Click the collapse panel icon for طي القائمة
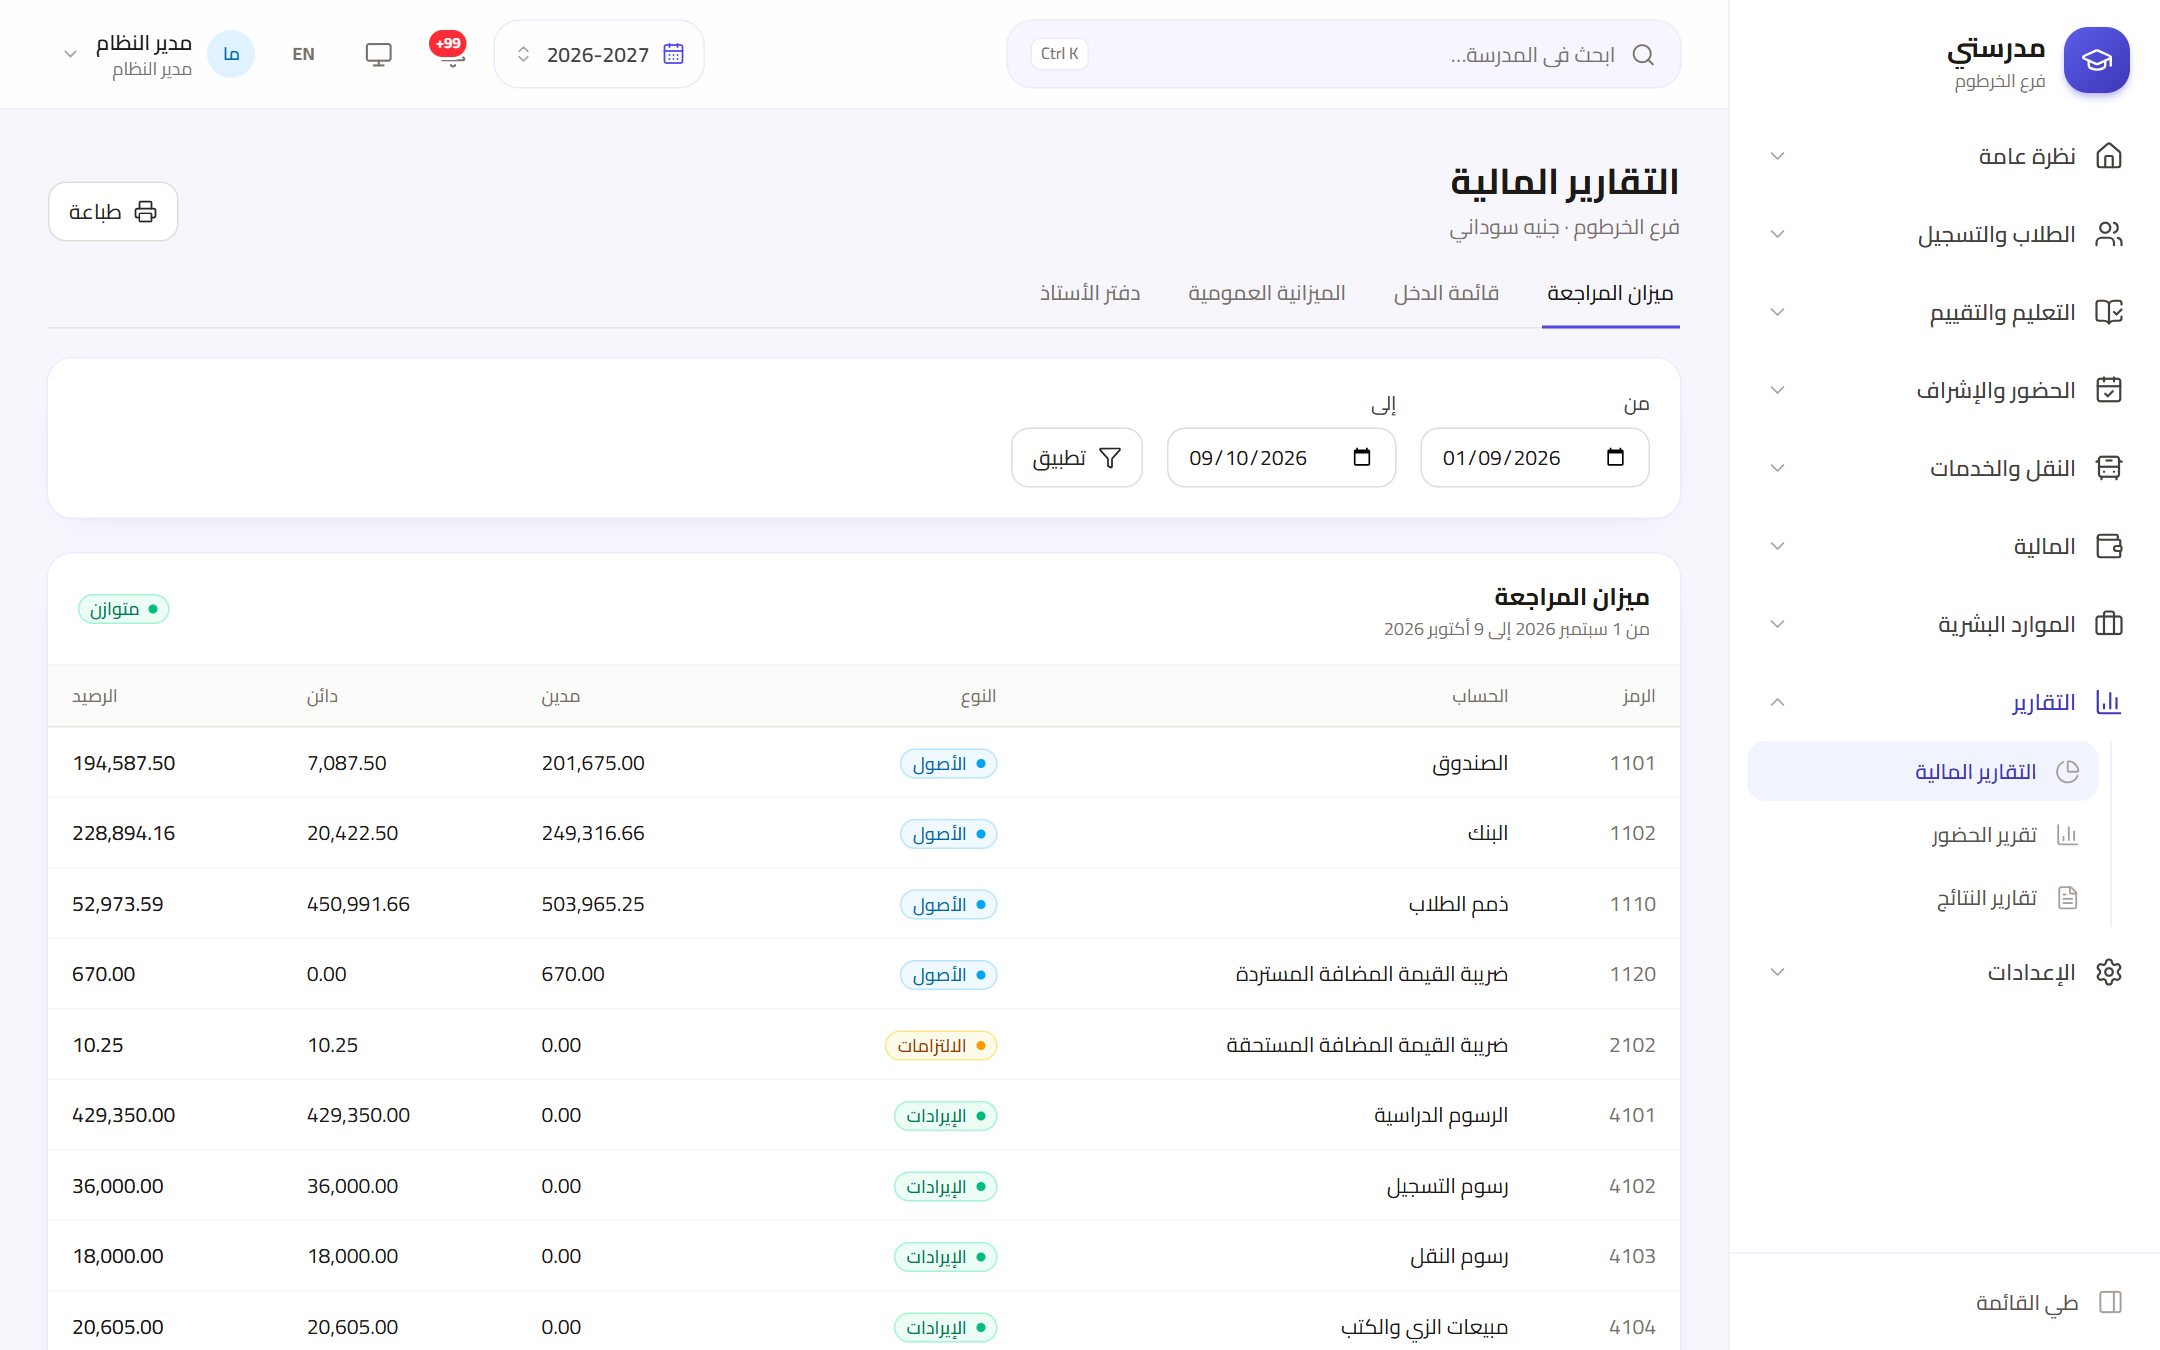 (x=2110, y=1302)
